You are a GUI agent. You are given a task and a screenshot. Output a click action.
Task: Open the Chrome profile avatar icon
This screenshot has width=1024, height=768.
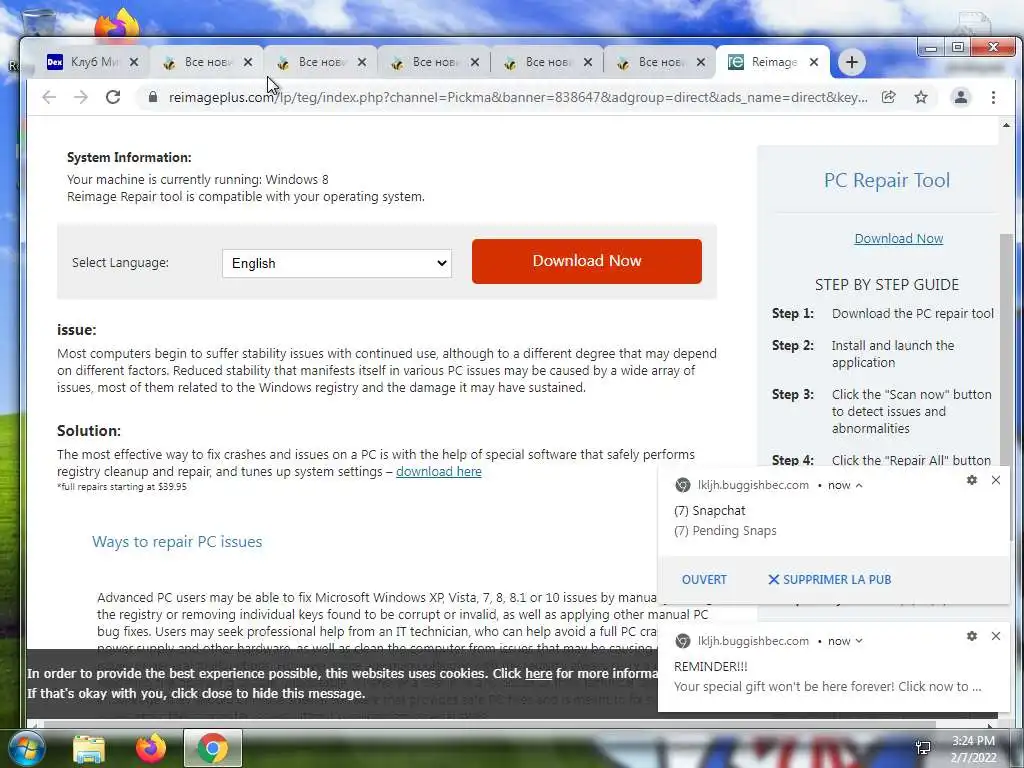961,97
